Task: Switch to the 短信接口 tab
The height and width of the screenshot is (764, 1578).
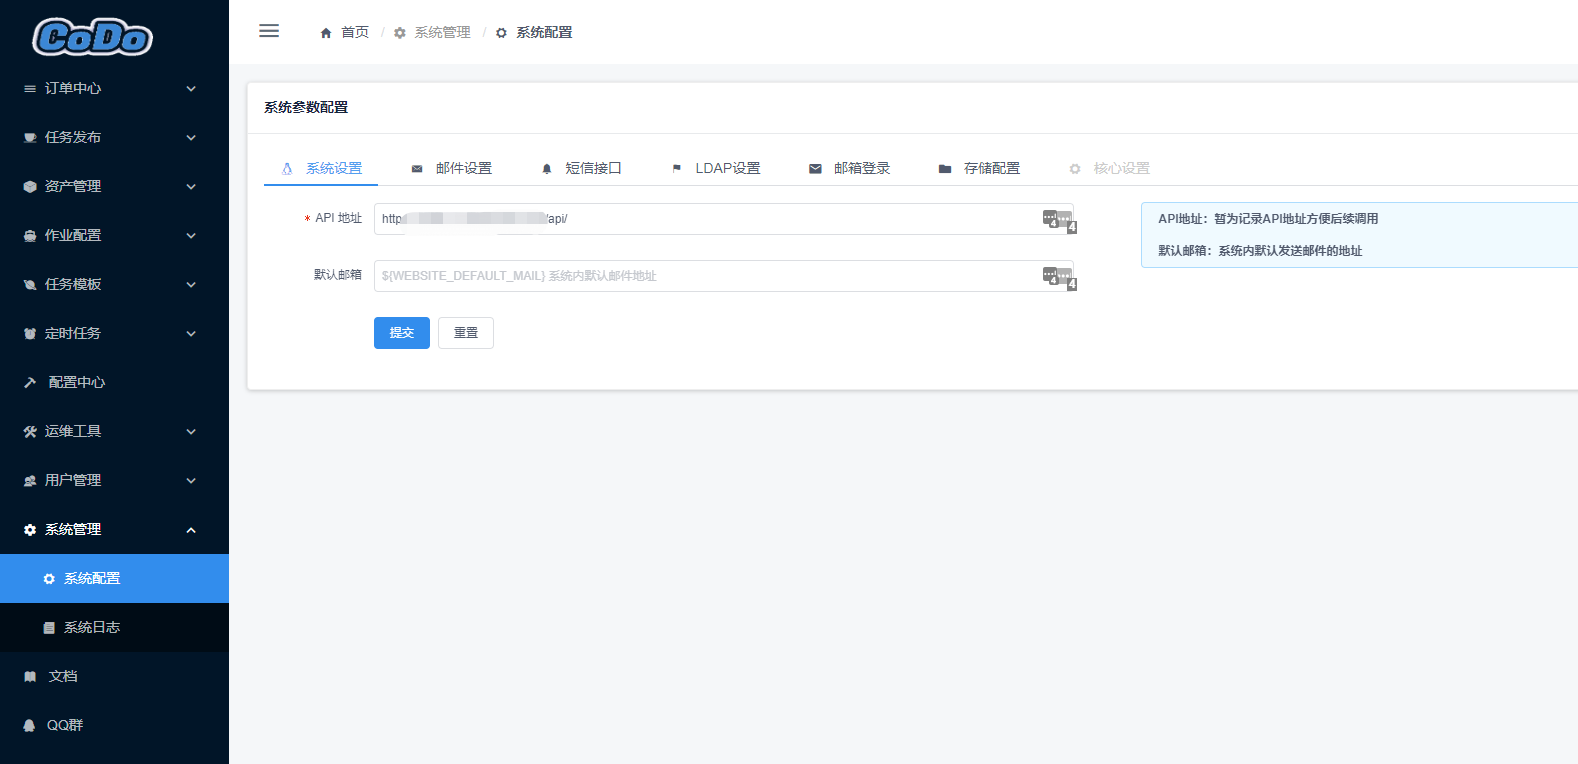Action: (581, 168)
